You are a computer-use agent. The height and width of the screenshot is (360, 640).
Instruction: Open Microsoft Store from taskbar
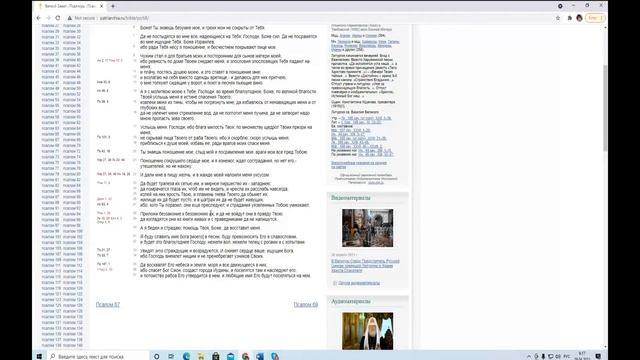pos(216,356)
